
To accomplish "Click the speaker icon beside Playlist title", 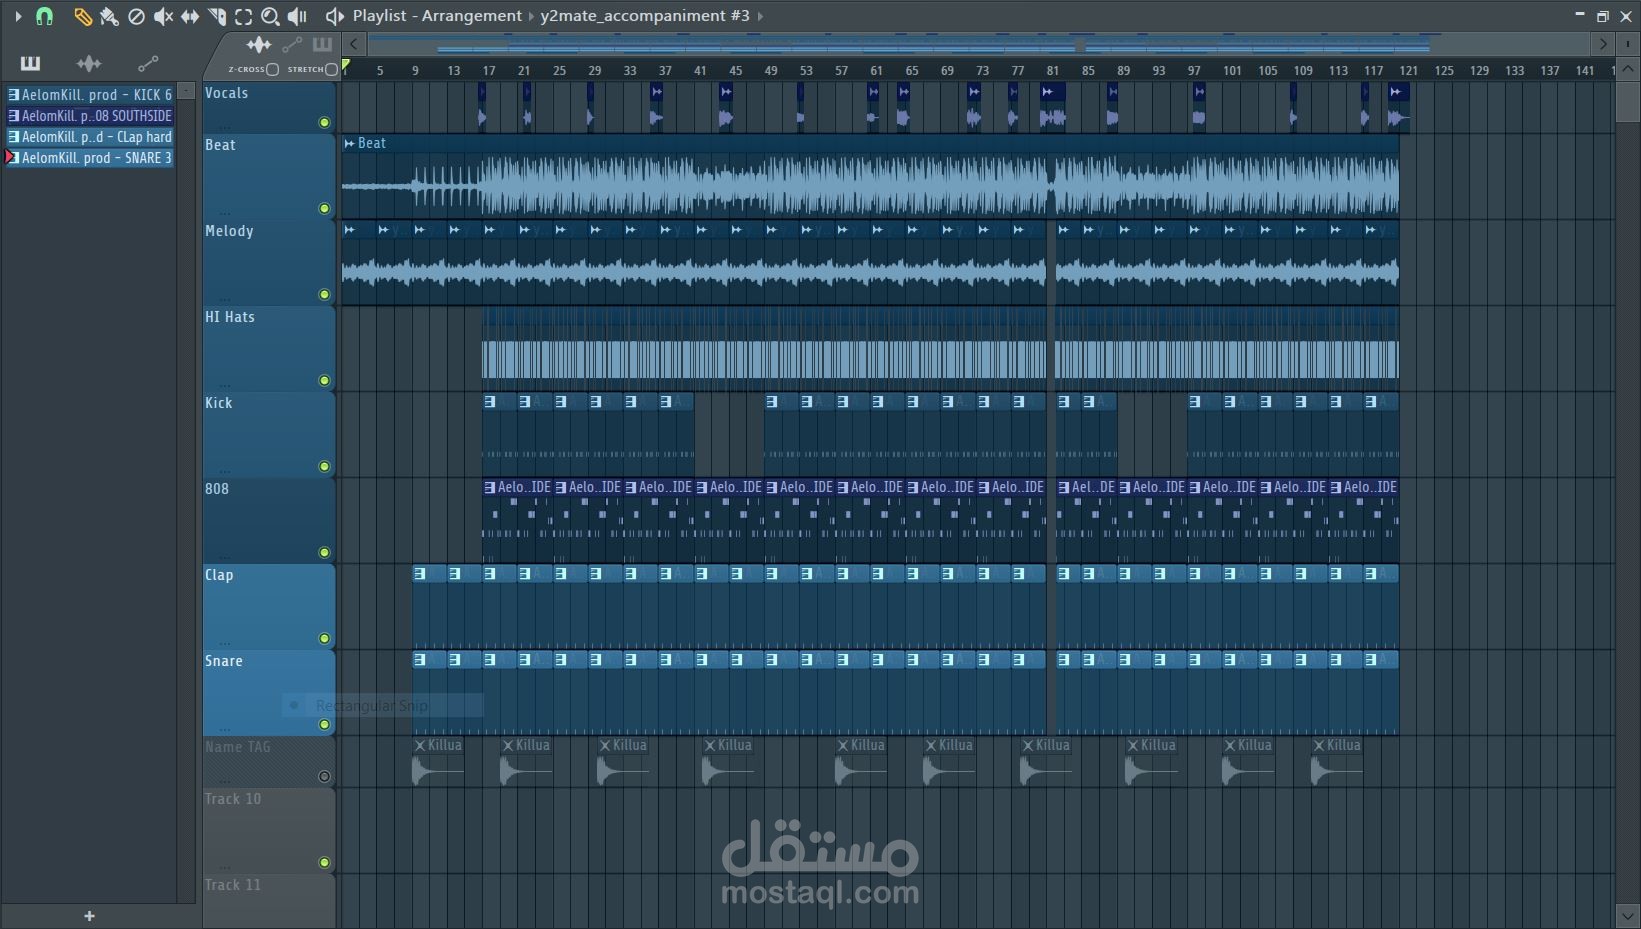I will click(x=335, y=16).
